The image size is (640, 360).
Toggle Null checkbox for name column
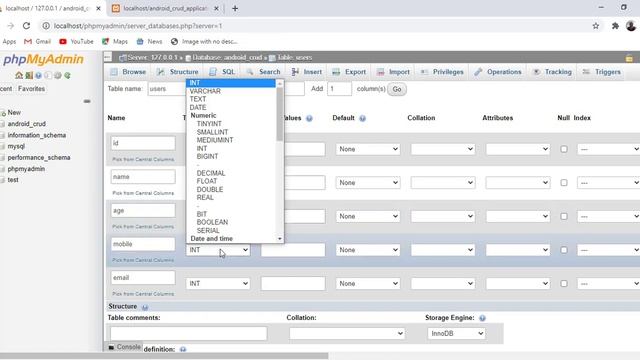tap(564, 182)
